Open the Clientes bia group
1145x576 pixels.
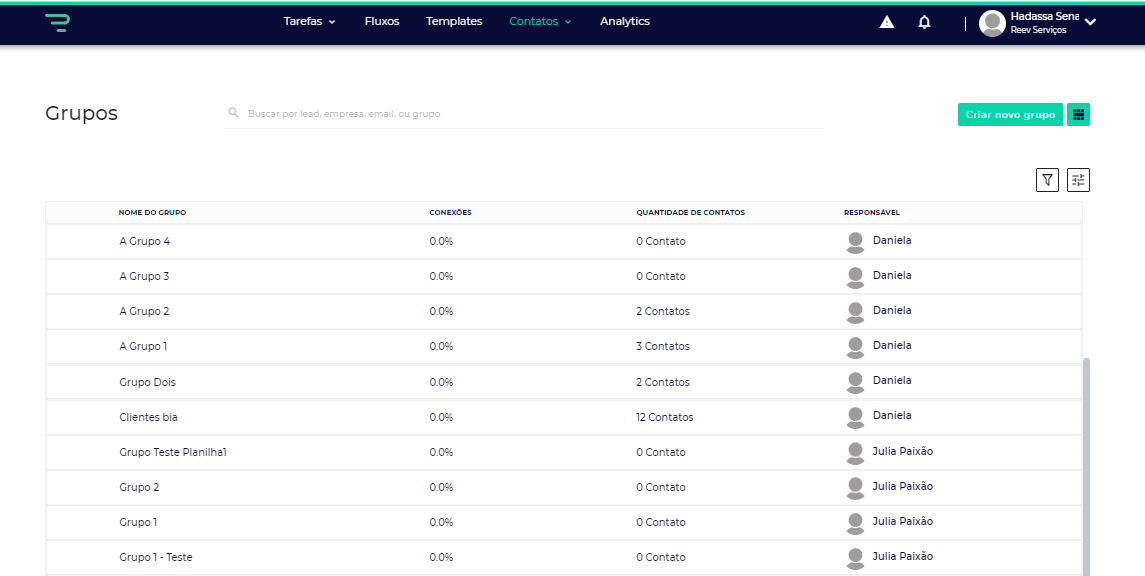click(148, 417)
